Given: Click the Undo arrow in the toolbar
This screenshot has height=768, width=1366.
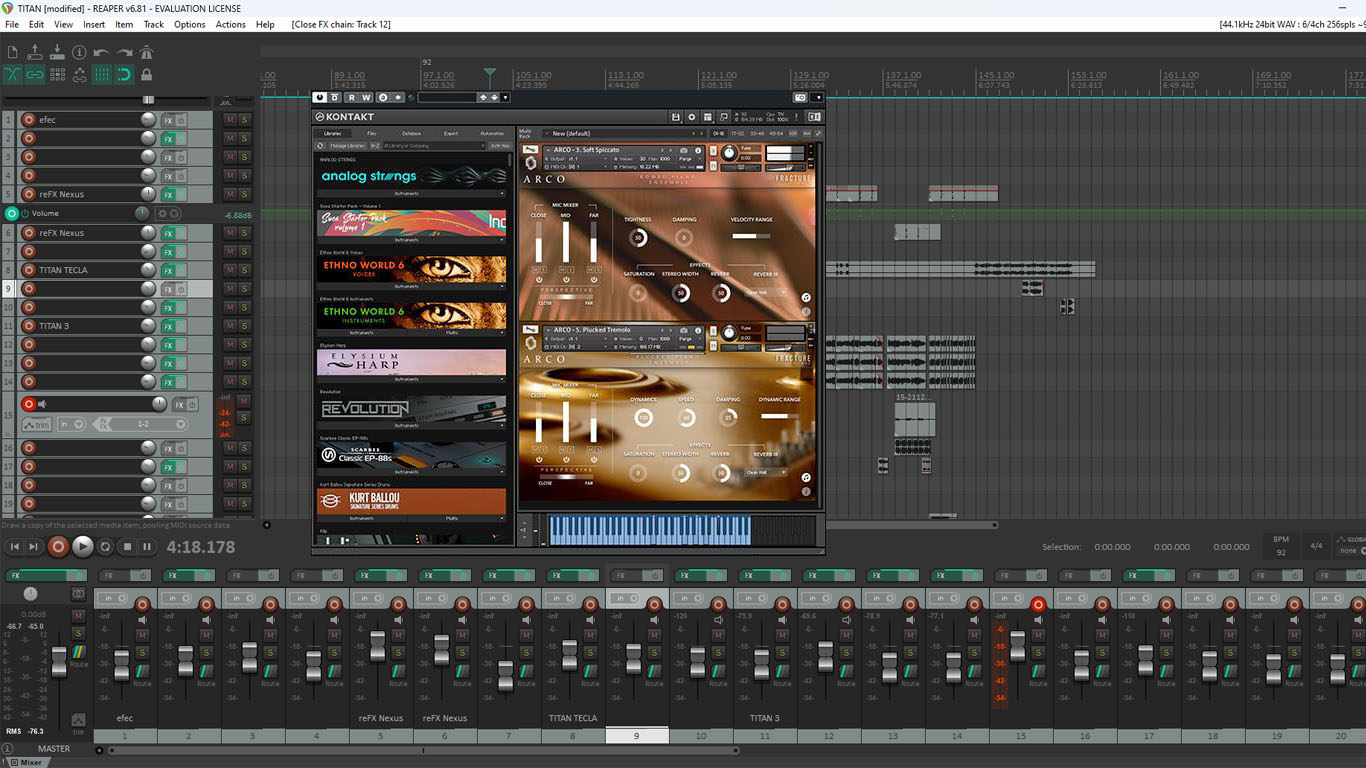Looking at the screenshot, I should pos(101,52).
